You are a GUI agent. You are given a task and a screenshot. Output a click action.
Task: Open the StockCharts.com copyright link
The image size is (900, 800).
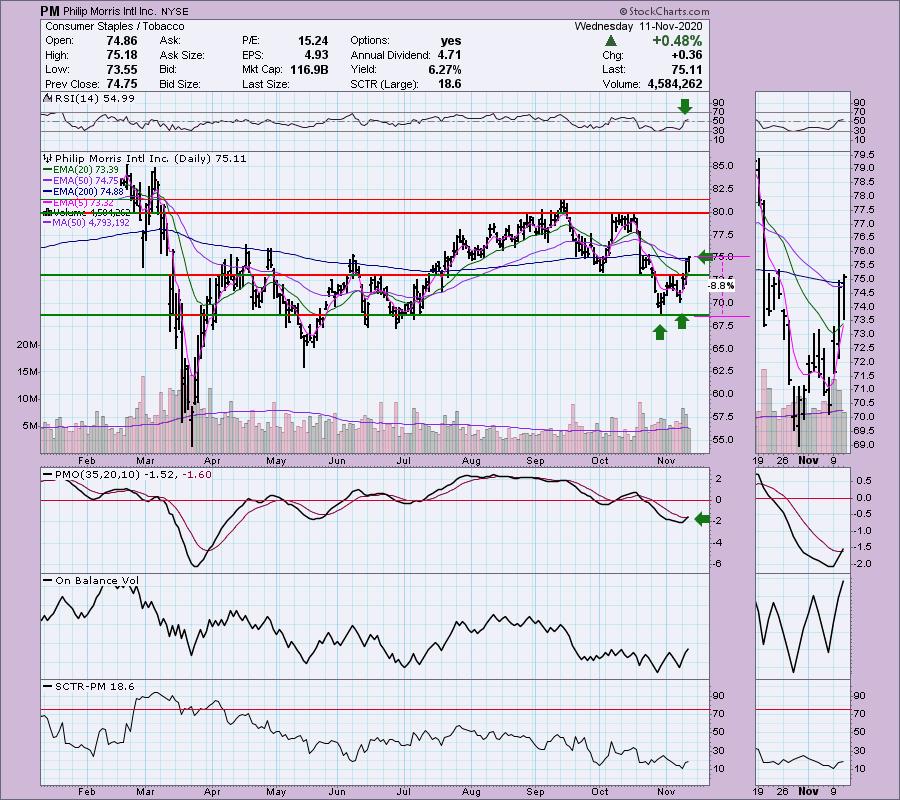pos(664,11)
